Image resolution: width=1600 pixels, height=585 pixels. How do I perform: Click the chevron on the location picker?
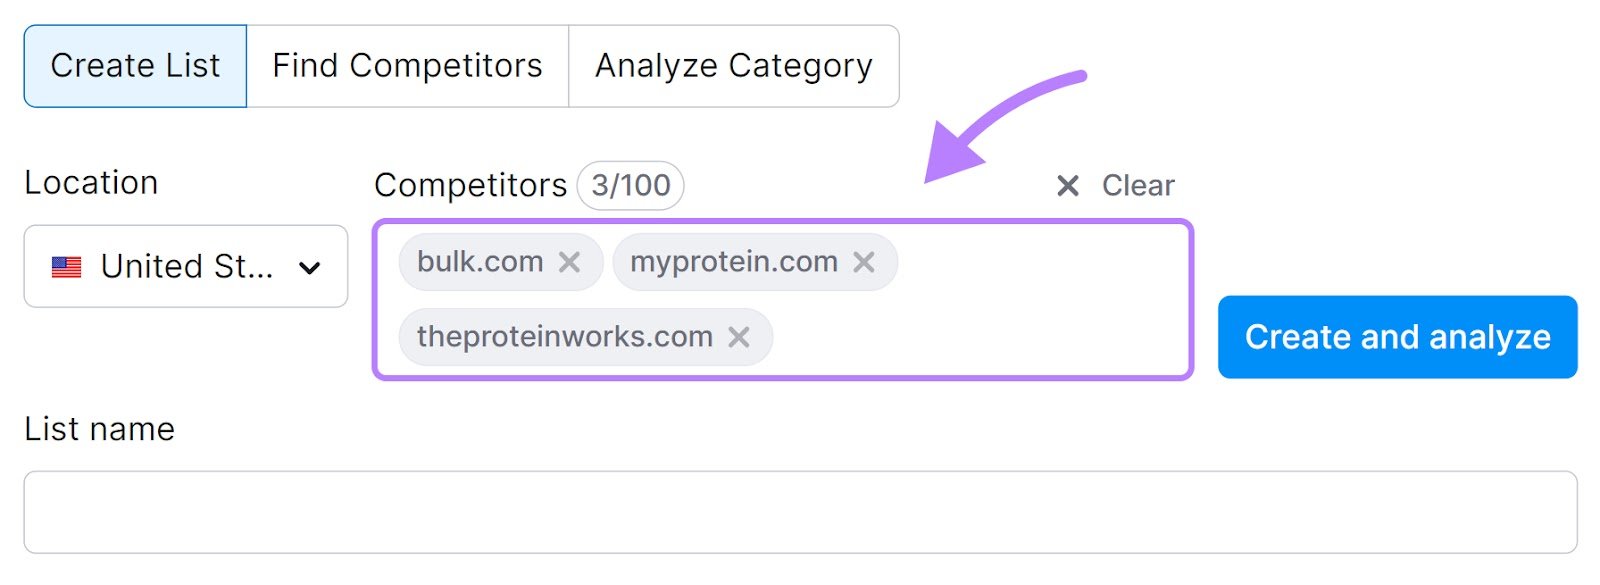pos(310,266)
